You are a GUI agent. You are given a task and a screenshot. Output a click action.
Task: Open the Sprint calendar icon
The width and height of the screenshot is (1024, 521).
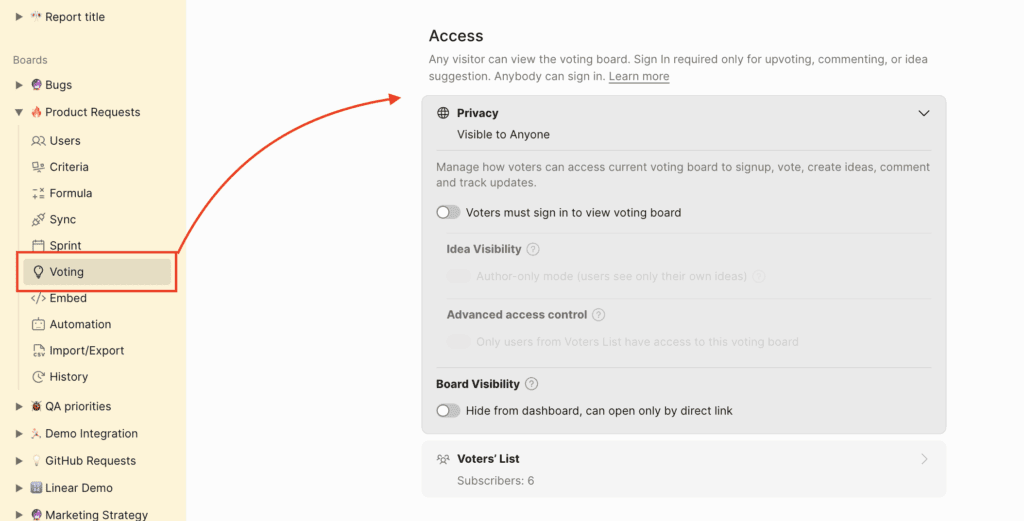tap(38, 245)
